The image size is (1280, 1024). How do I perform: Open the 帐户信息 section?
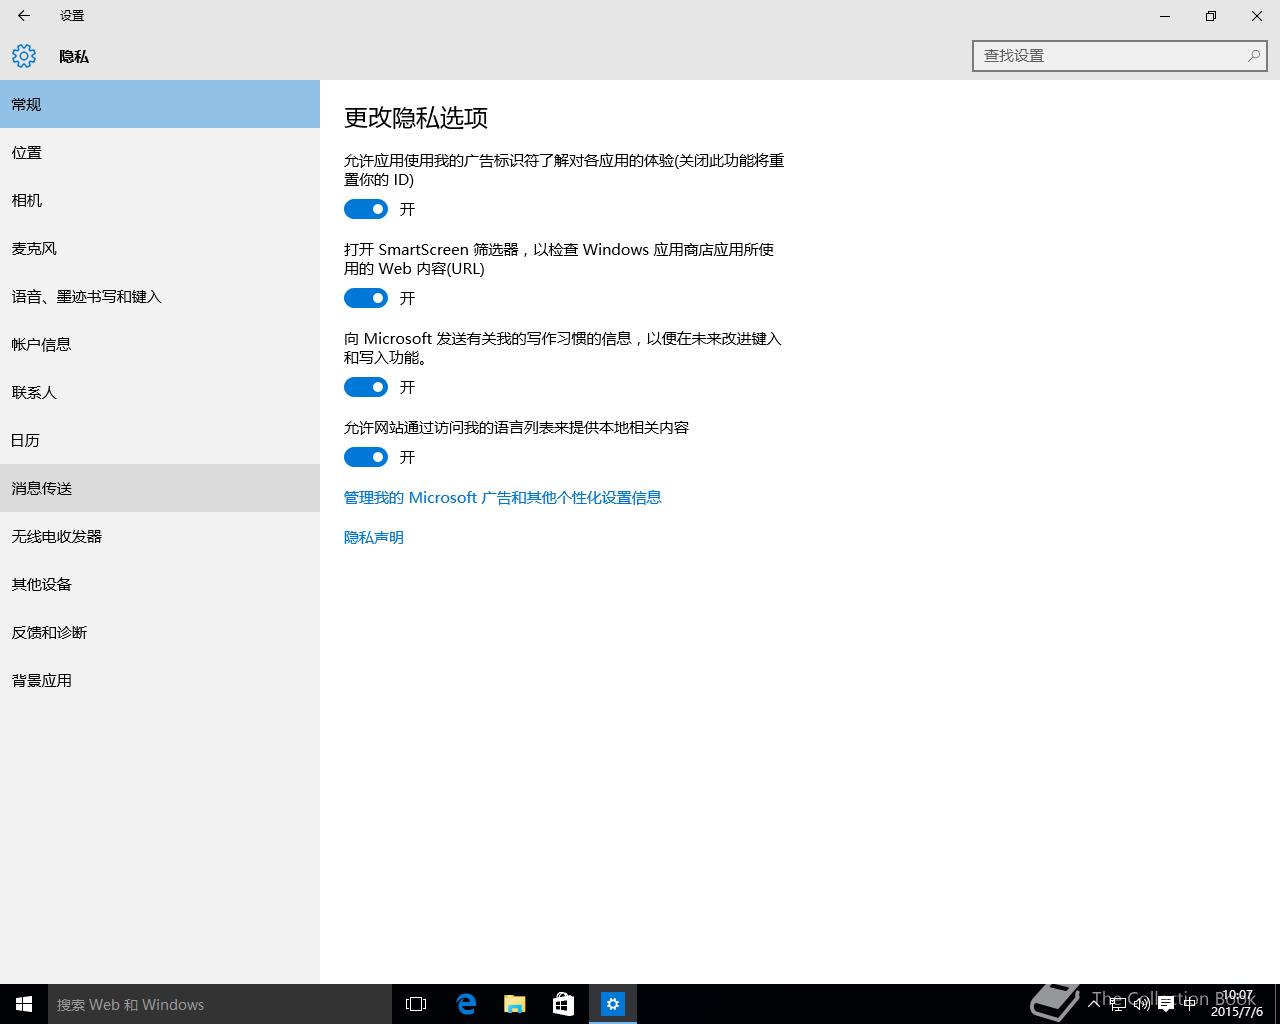pos(160,344)
